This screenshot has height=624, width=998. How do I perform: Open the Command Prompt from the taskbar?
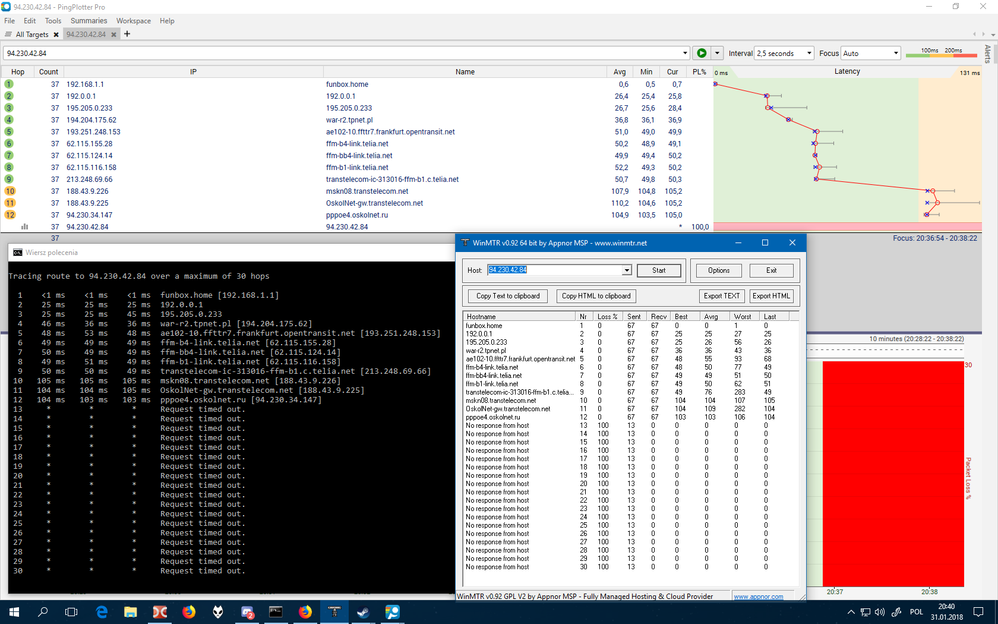tap(277, 611)
